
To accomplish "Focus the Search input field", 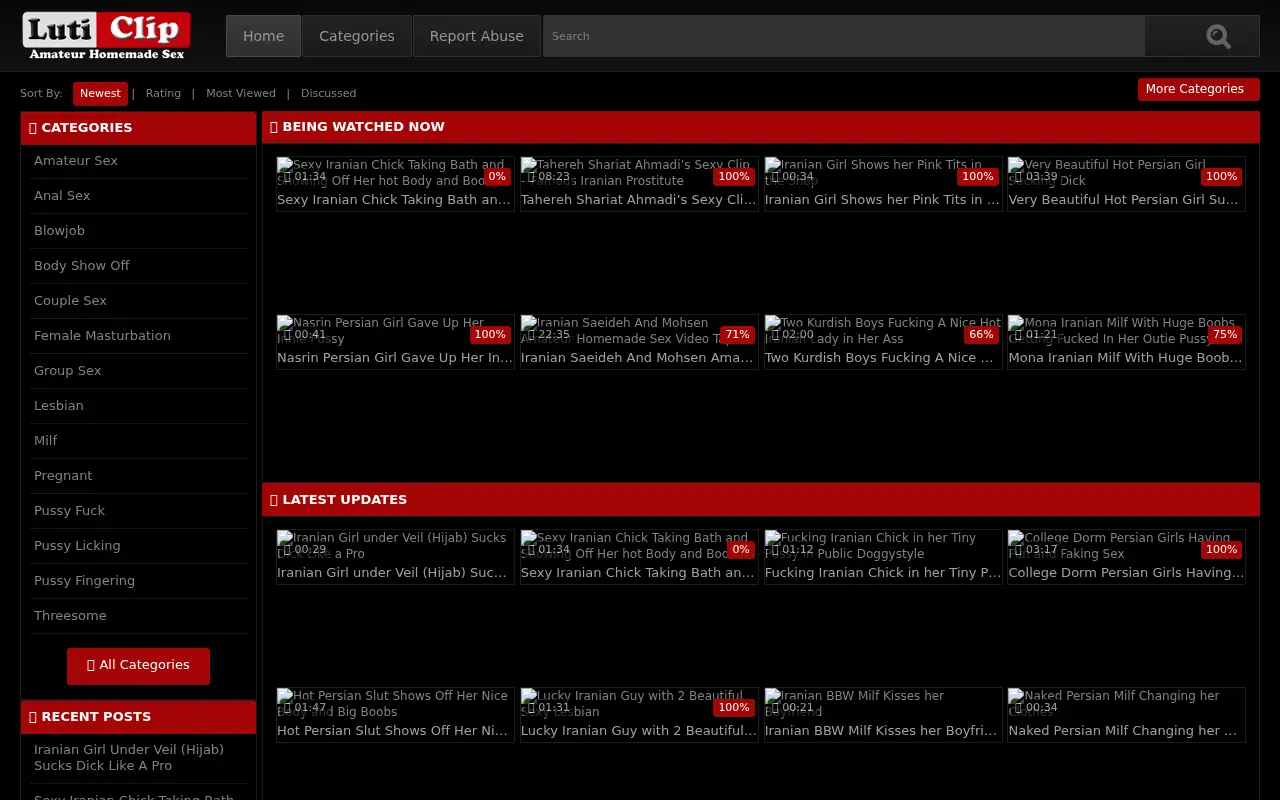I will 844,36.
